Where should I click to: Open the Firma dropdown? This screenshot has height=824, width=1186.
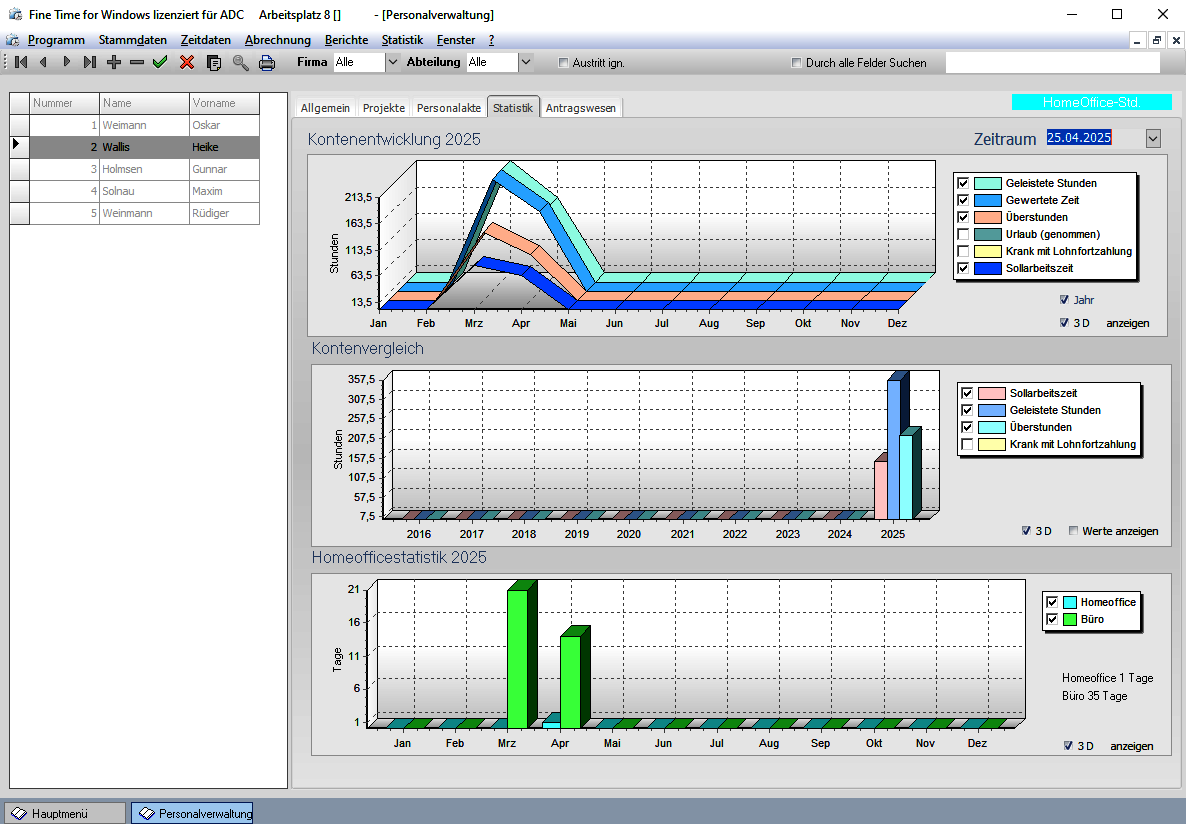tap(393, 62)
